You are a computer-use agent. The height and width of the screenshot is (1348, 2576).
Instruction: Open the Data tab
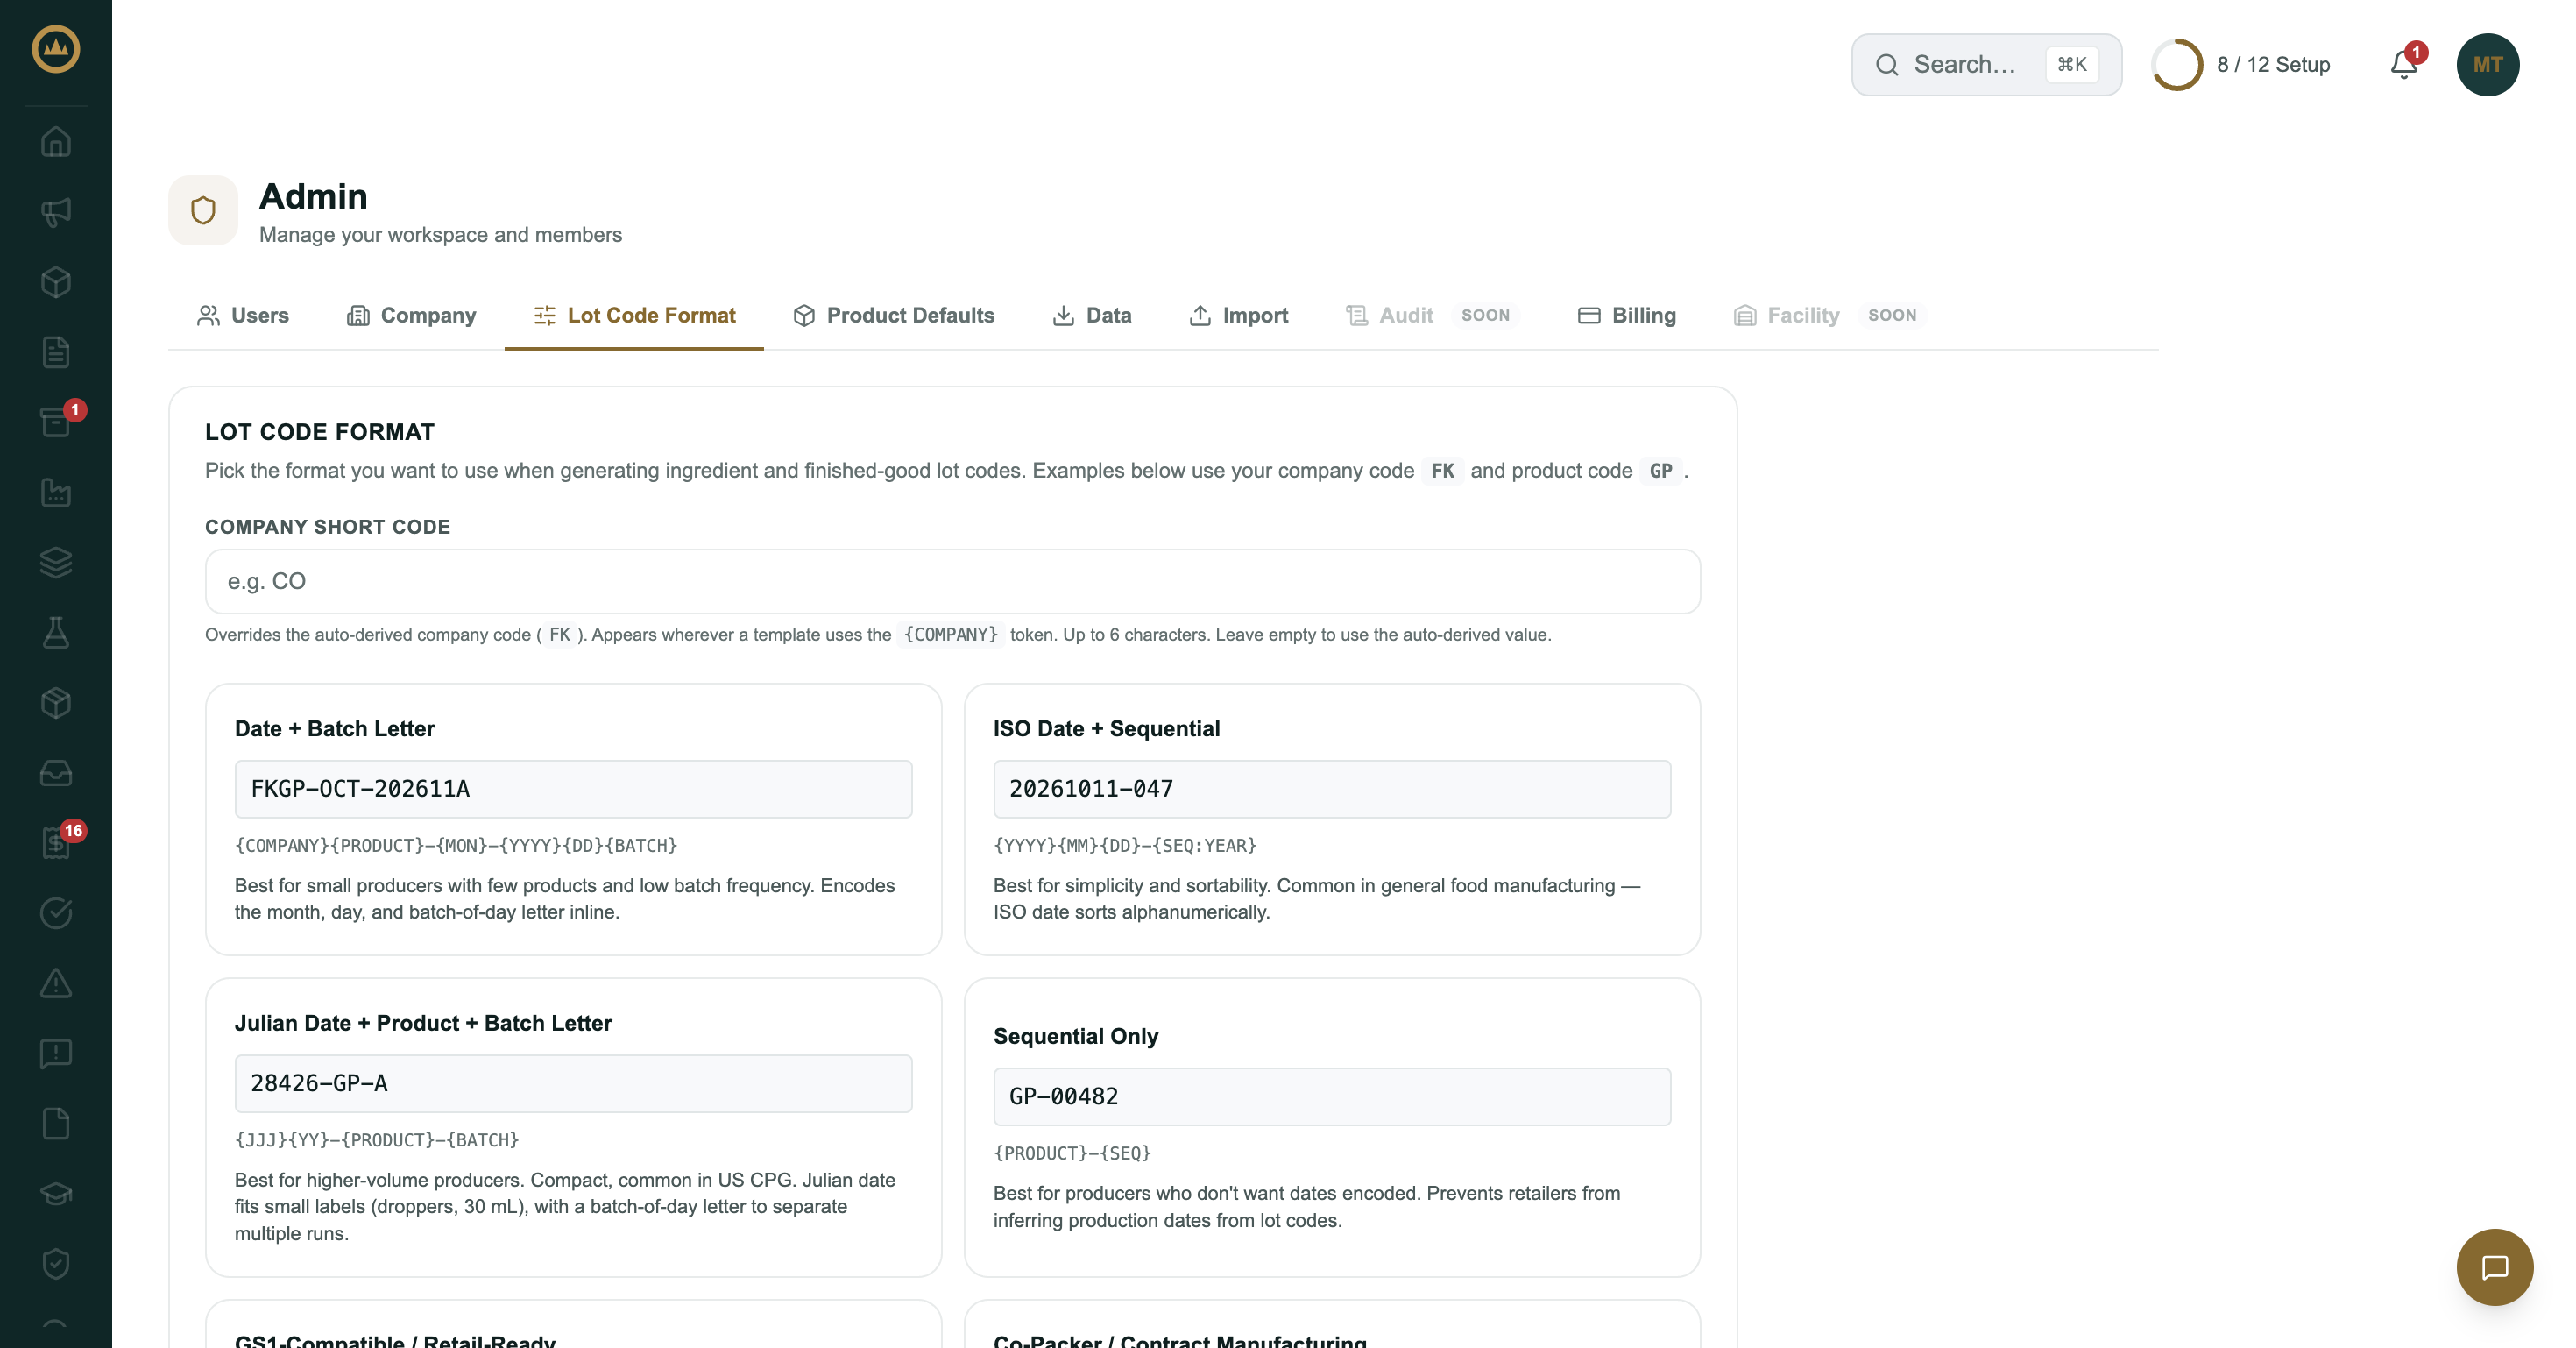pyautogui.click(x=1091, y=315)
